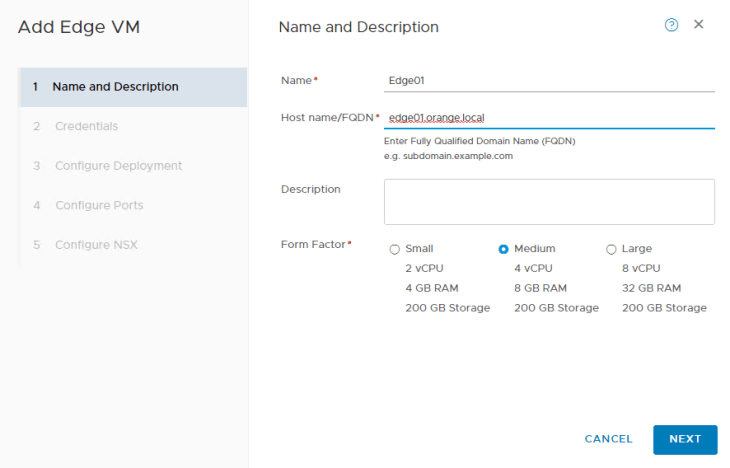Click the FQDN example hint text

(450, 156)
